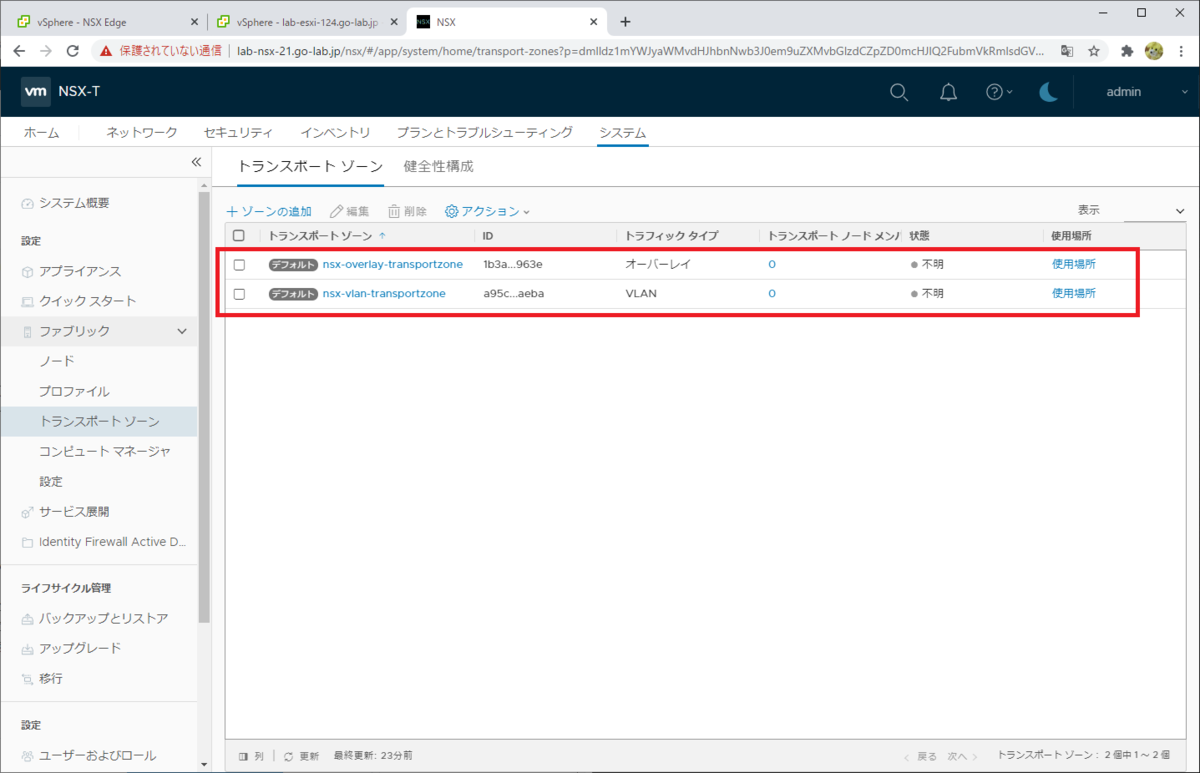This screenshot has height=773, width=1200.
Task: Open Chrome three-dot menu
Action: 1181,50
